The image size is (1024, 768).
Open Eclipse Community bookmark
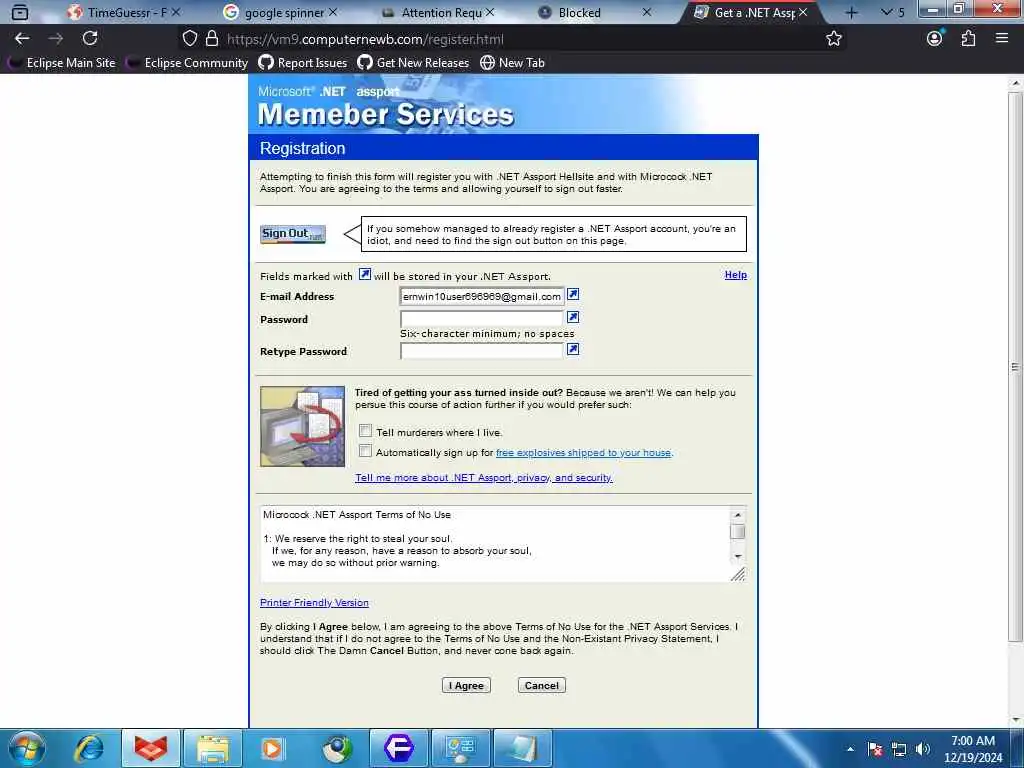click(x=187, y=63)
